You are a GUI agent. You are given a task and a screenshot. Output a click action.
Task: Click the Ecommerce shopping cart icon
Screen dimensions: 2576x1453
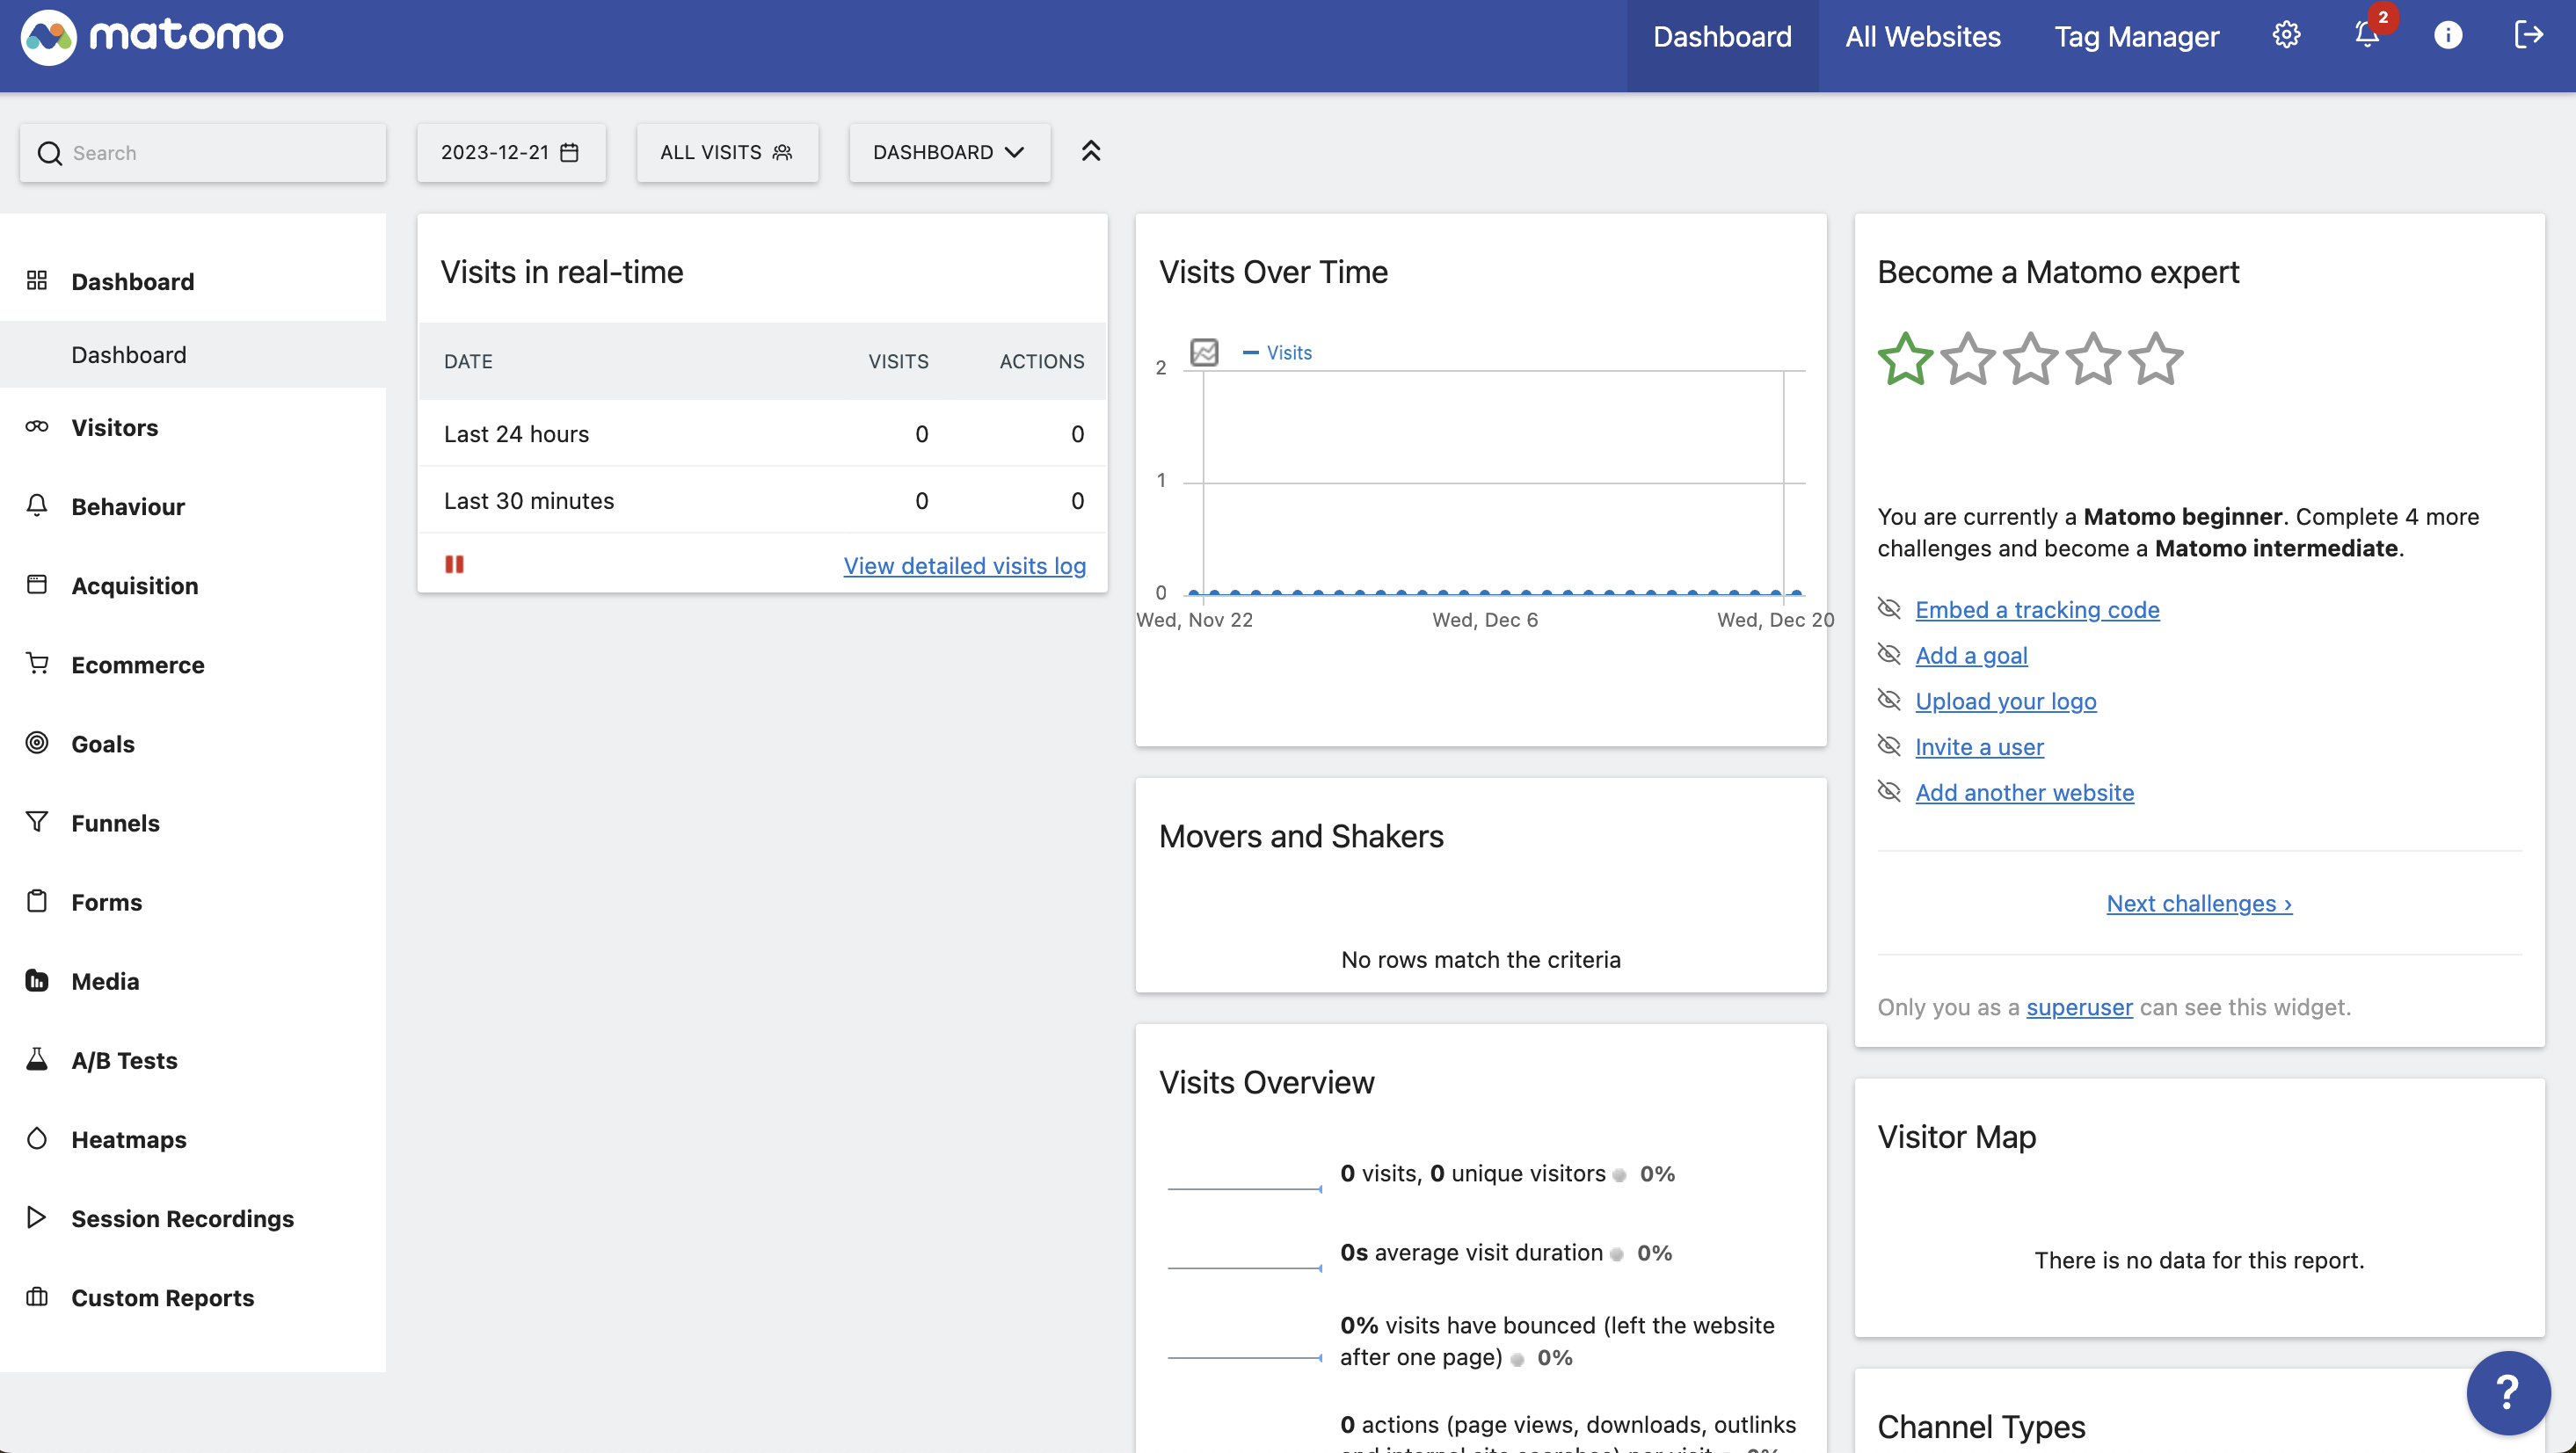pyautogui.click(x=37, y=664)
